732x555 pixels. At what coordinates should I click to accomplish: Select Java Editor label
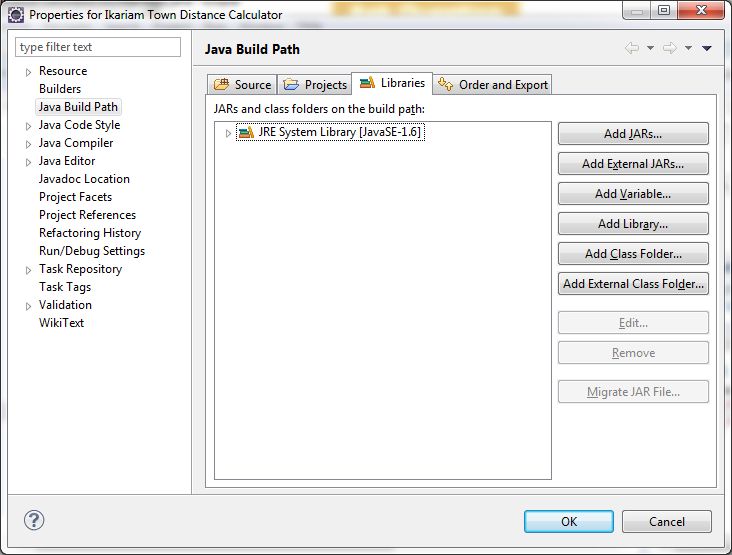coord(67,161)
